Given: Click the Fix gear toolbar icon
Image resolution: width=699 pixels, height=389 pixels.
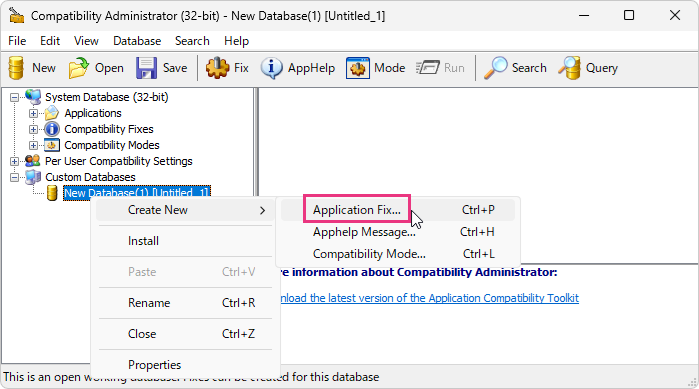Looking at the screenshot, I should 218,68.
